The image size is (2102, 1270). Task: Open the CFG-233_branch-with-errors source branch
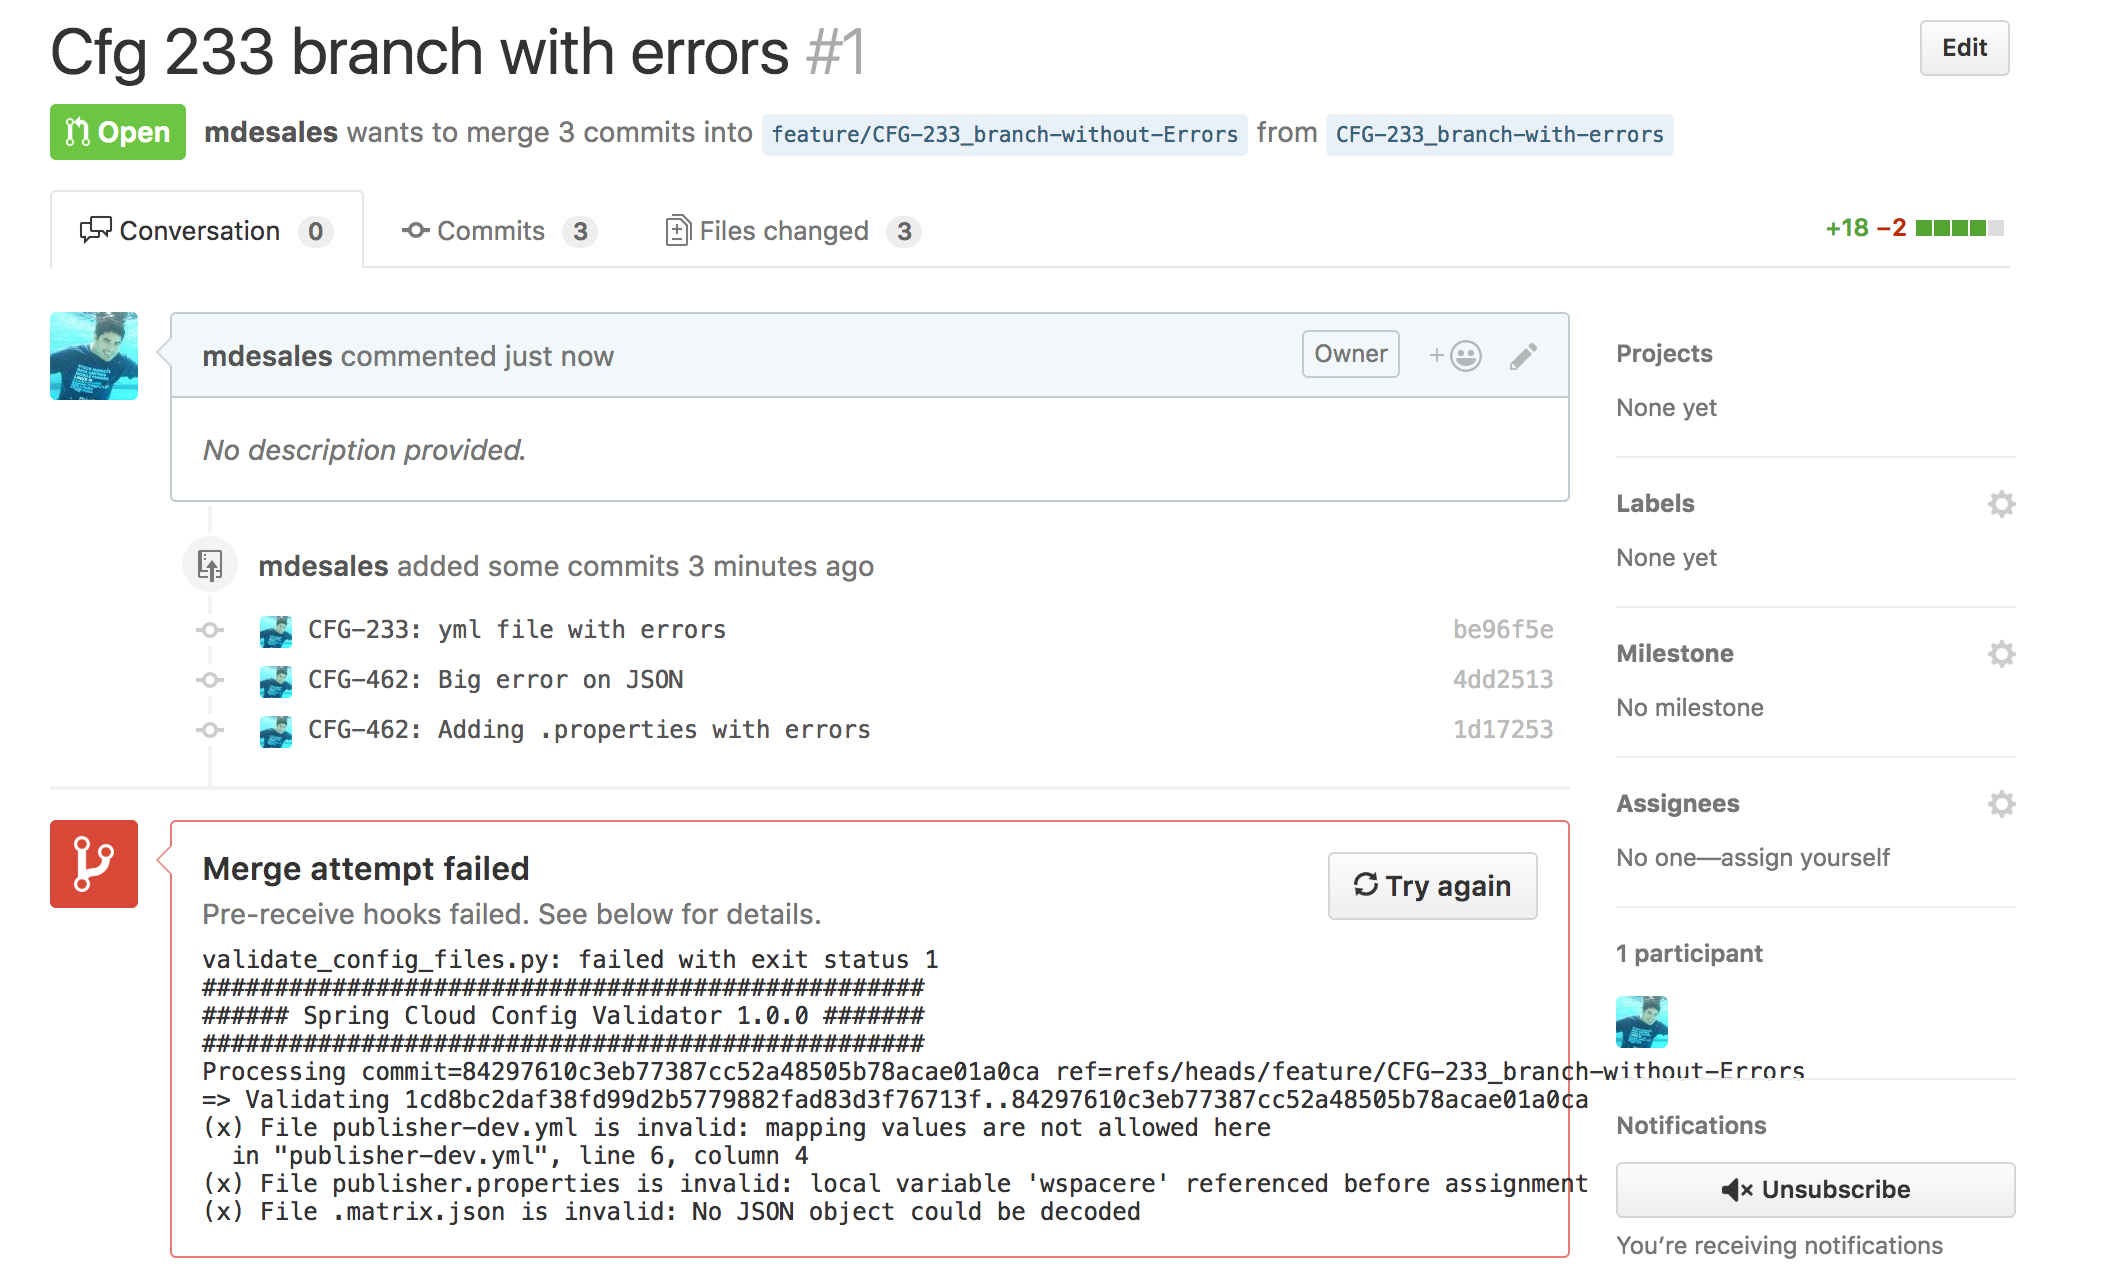click(1499, 134)
